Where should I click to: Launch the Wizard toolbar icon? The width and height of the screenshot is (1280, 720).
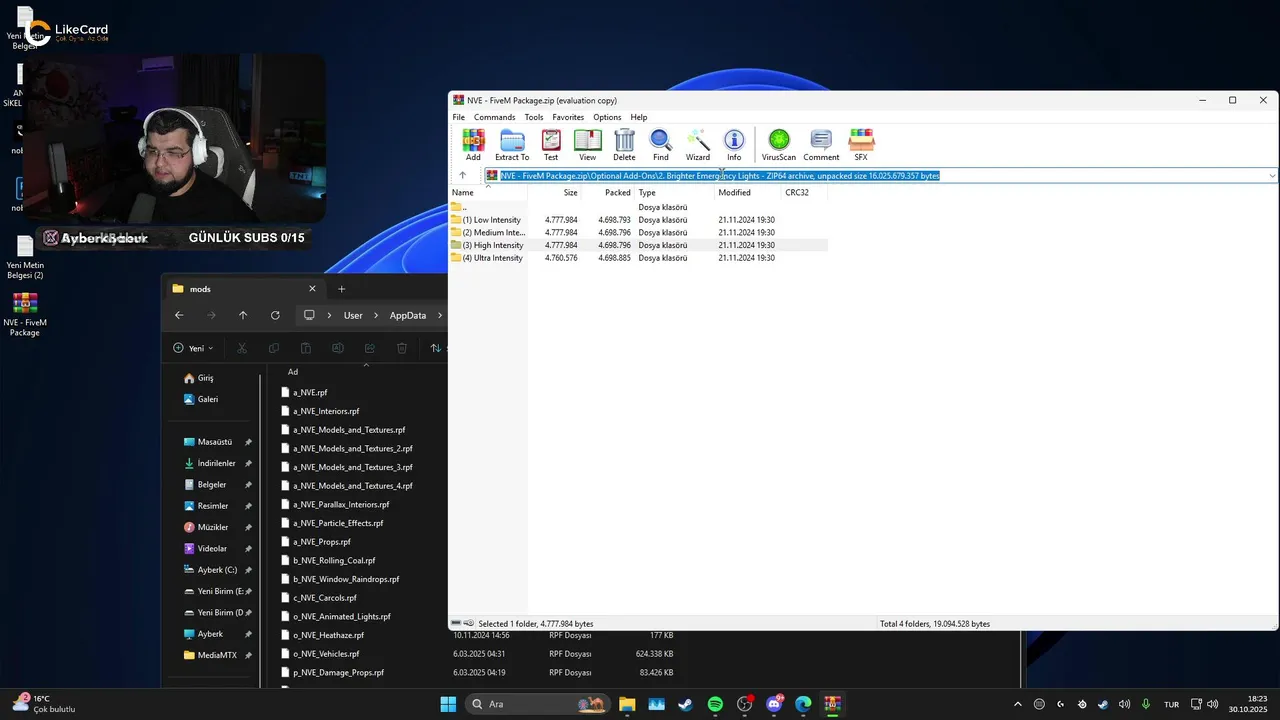tap(698, 145)
